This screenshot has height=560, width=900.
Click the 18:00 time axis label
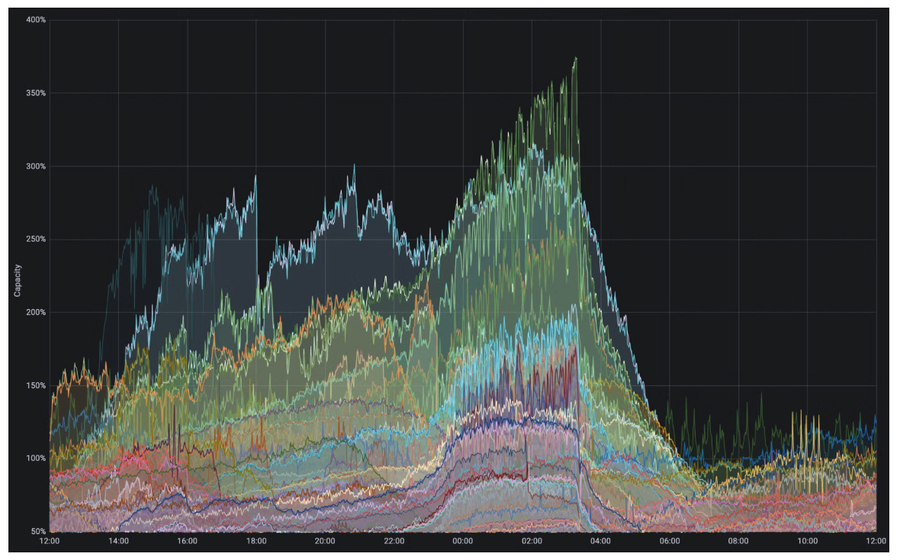coord(256,541)
